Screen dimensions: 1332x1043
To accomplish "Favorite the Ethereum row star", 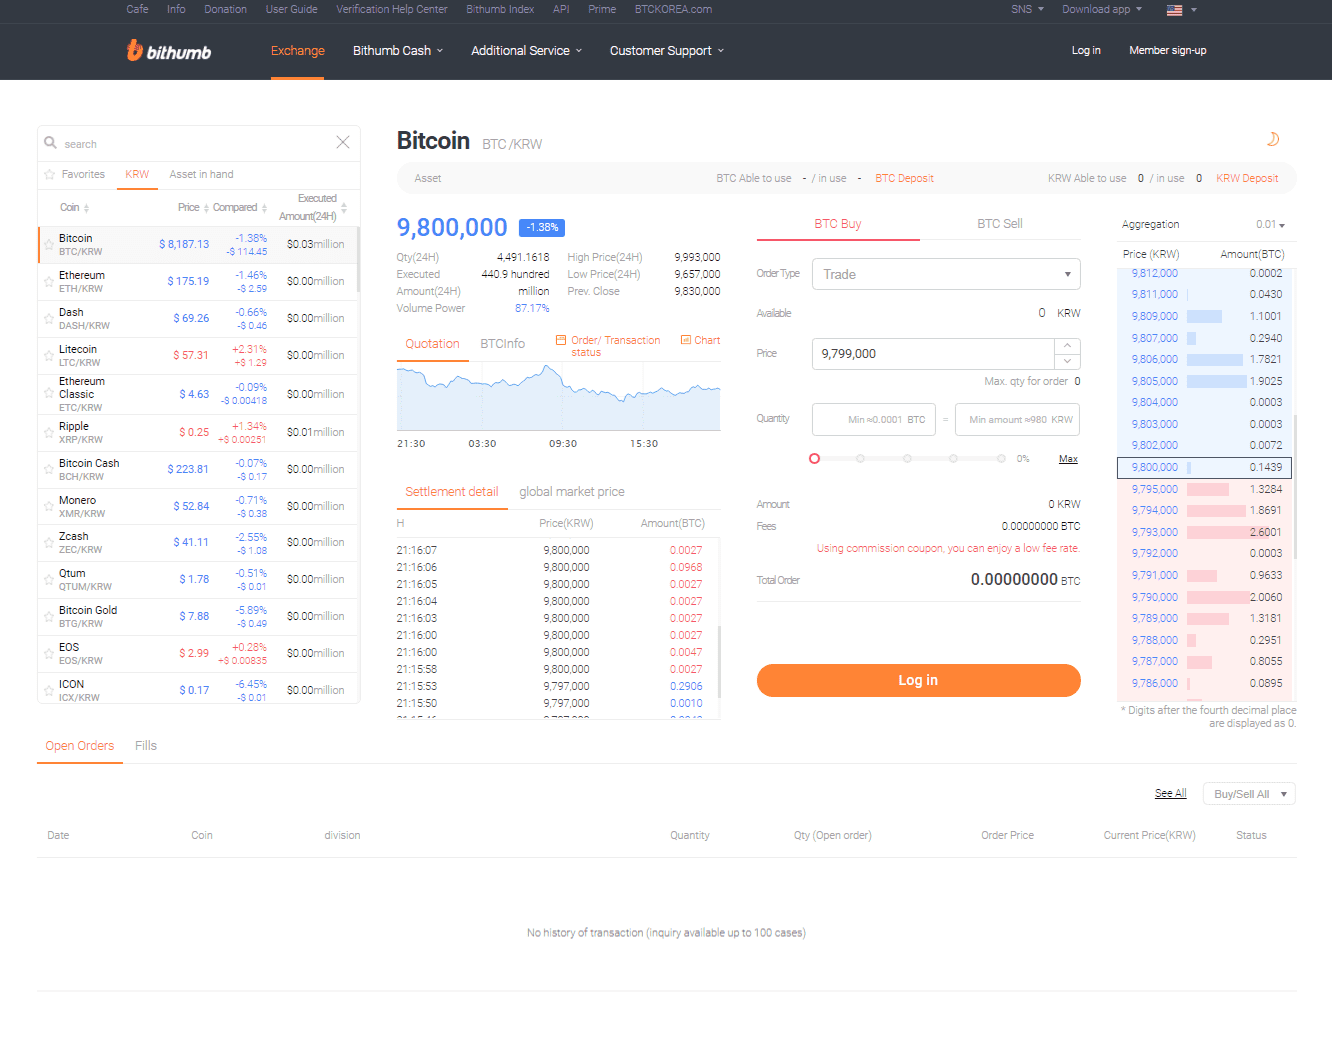I will 49,282.
